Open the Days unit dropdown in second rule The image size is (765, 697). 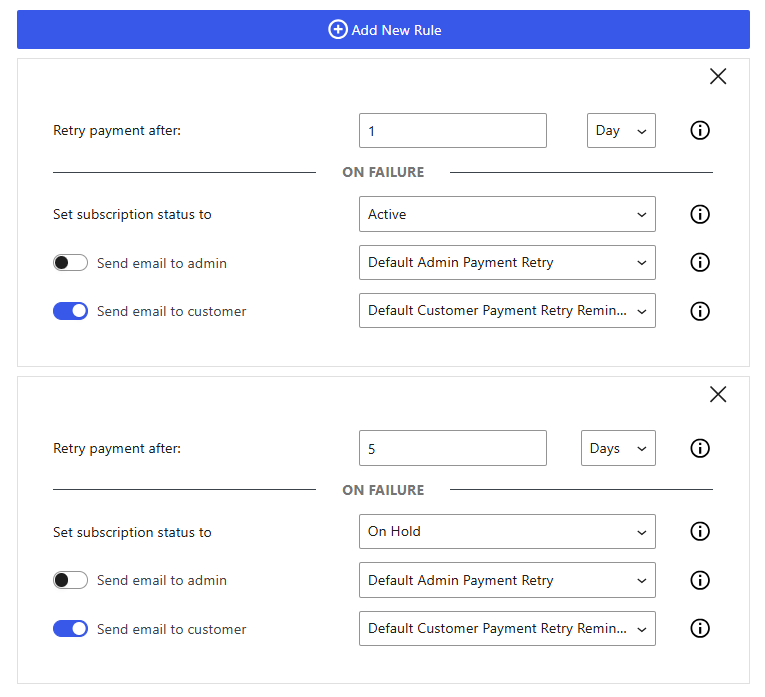tap(618, 449)
